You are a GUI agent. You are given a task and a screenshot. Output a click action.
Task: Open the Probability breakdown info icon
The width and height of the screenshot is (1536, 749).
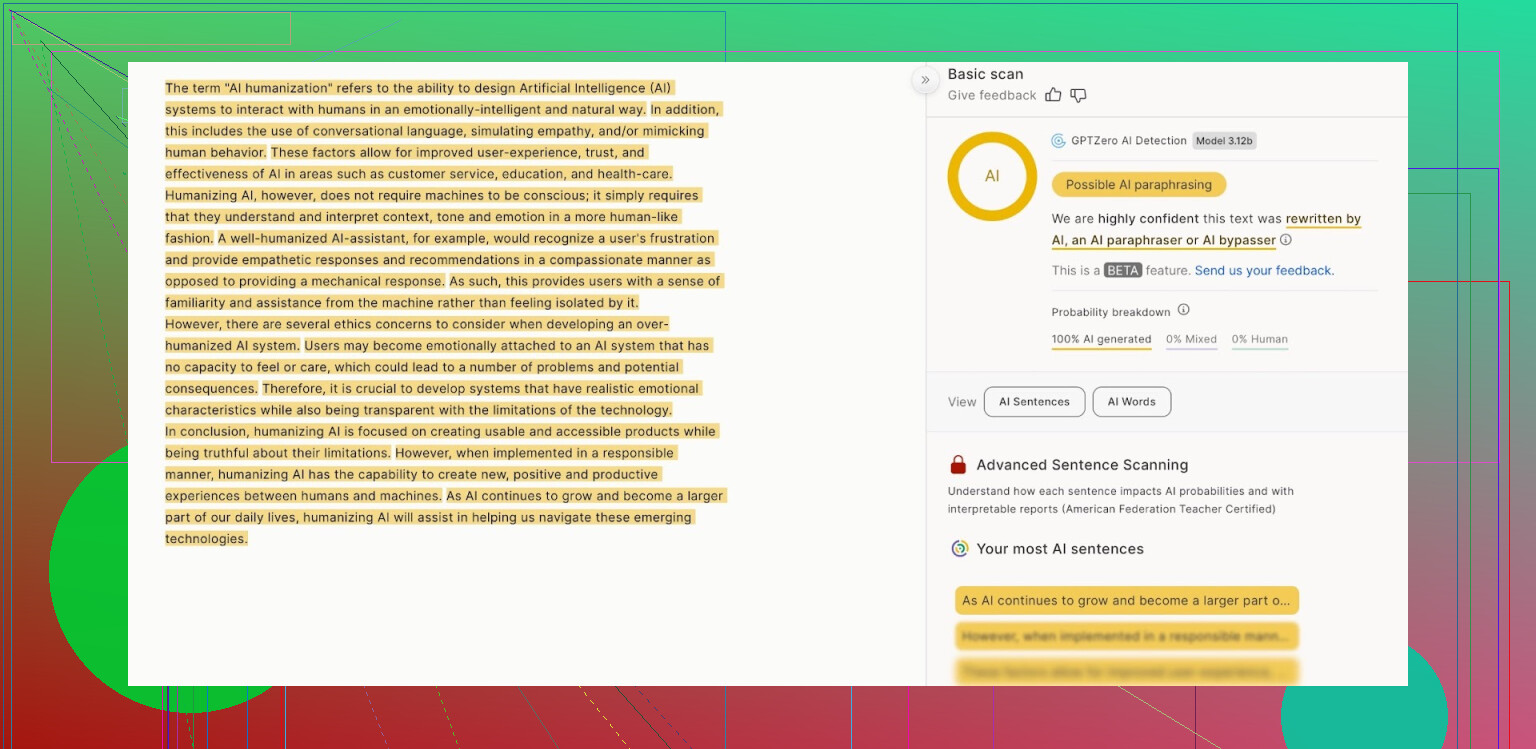pyautogui.click(x=1183, y=310)
